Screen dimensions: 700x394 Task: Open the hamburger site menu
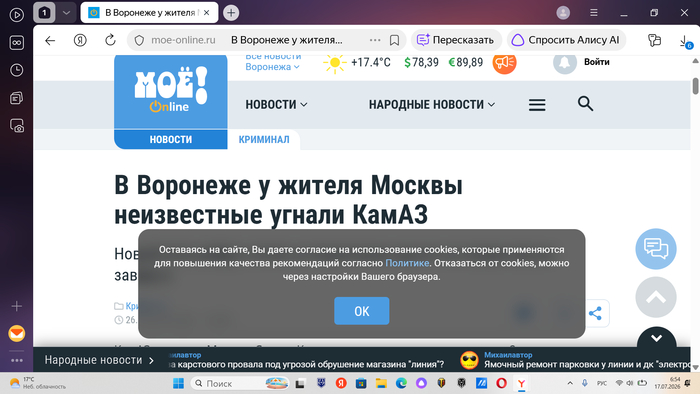(537, 104)
